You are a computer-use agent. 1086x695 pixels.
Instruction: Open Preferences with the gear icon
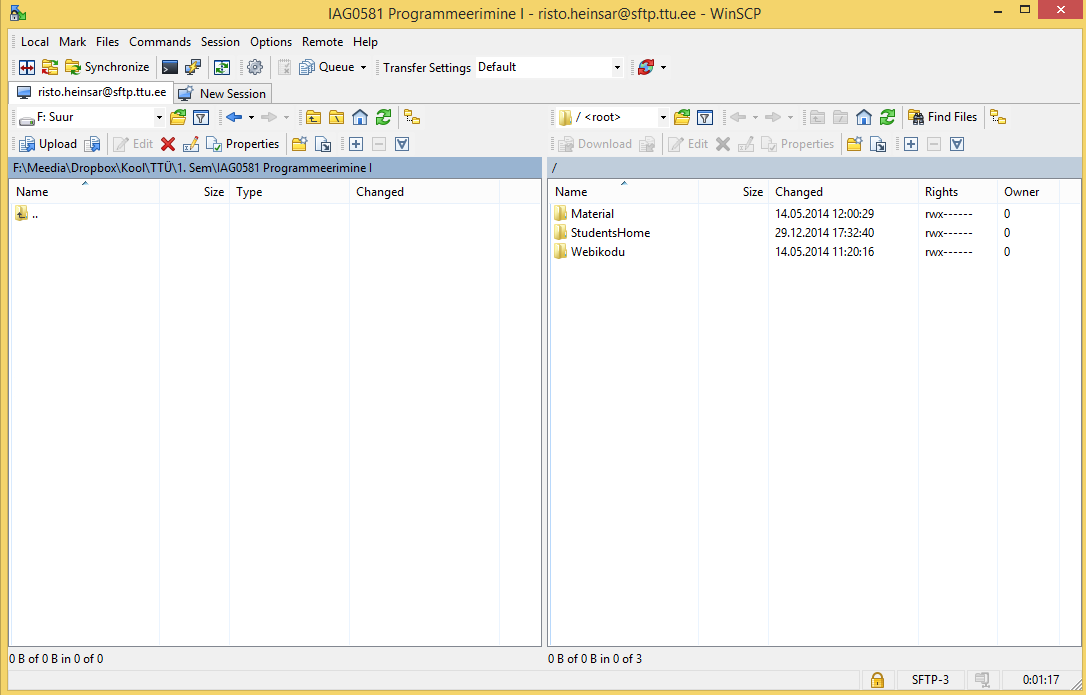tap(255, 67)
